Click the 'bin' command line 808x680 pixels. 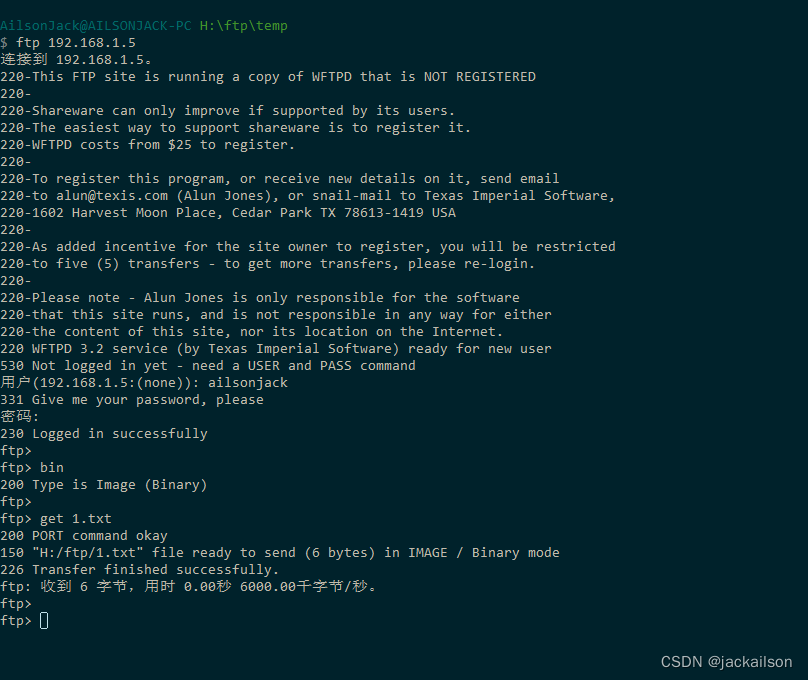[x=32, y=468]
